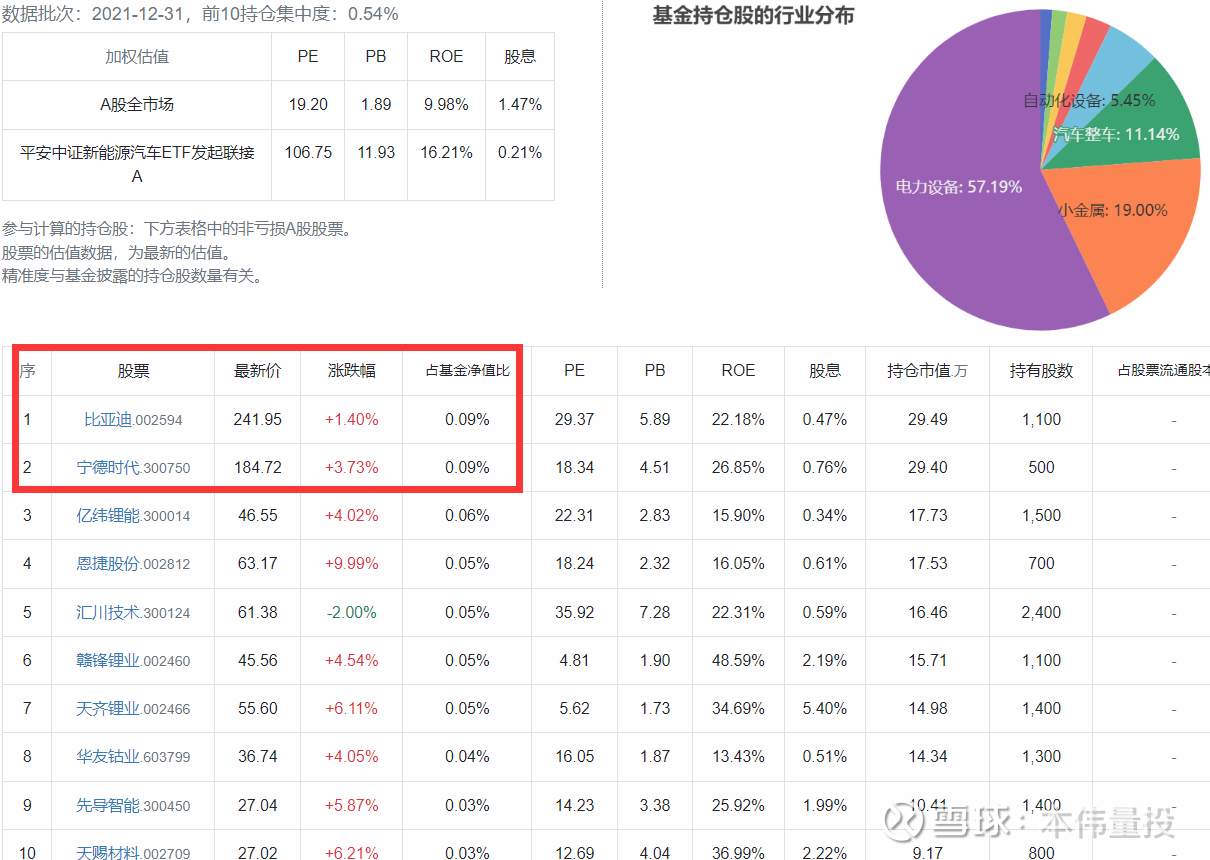This screenshot has width=1210, height=860.
Task: Click the 天齐锂业 dividend value 5.40%
Action: (825, 708)
